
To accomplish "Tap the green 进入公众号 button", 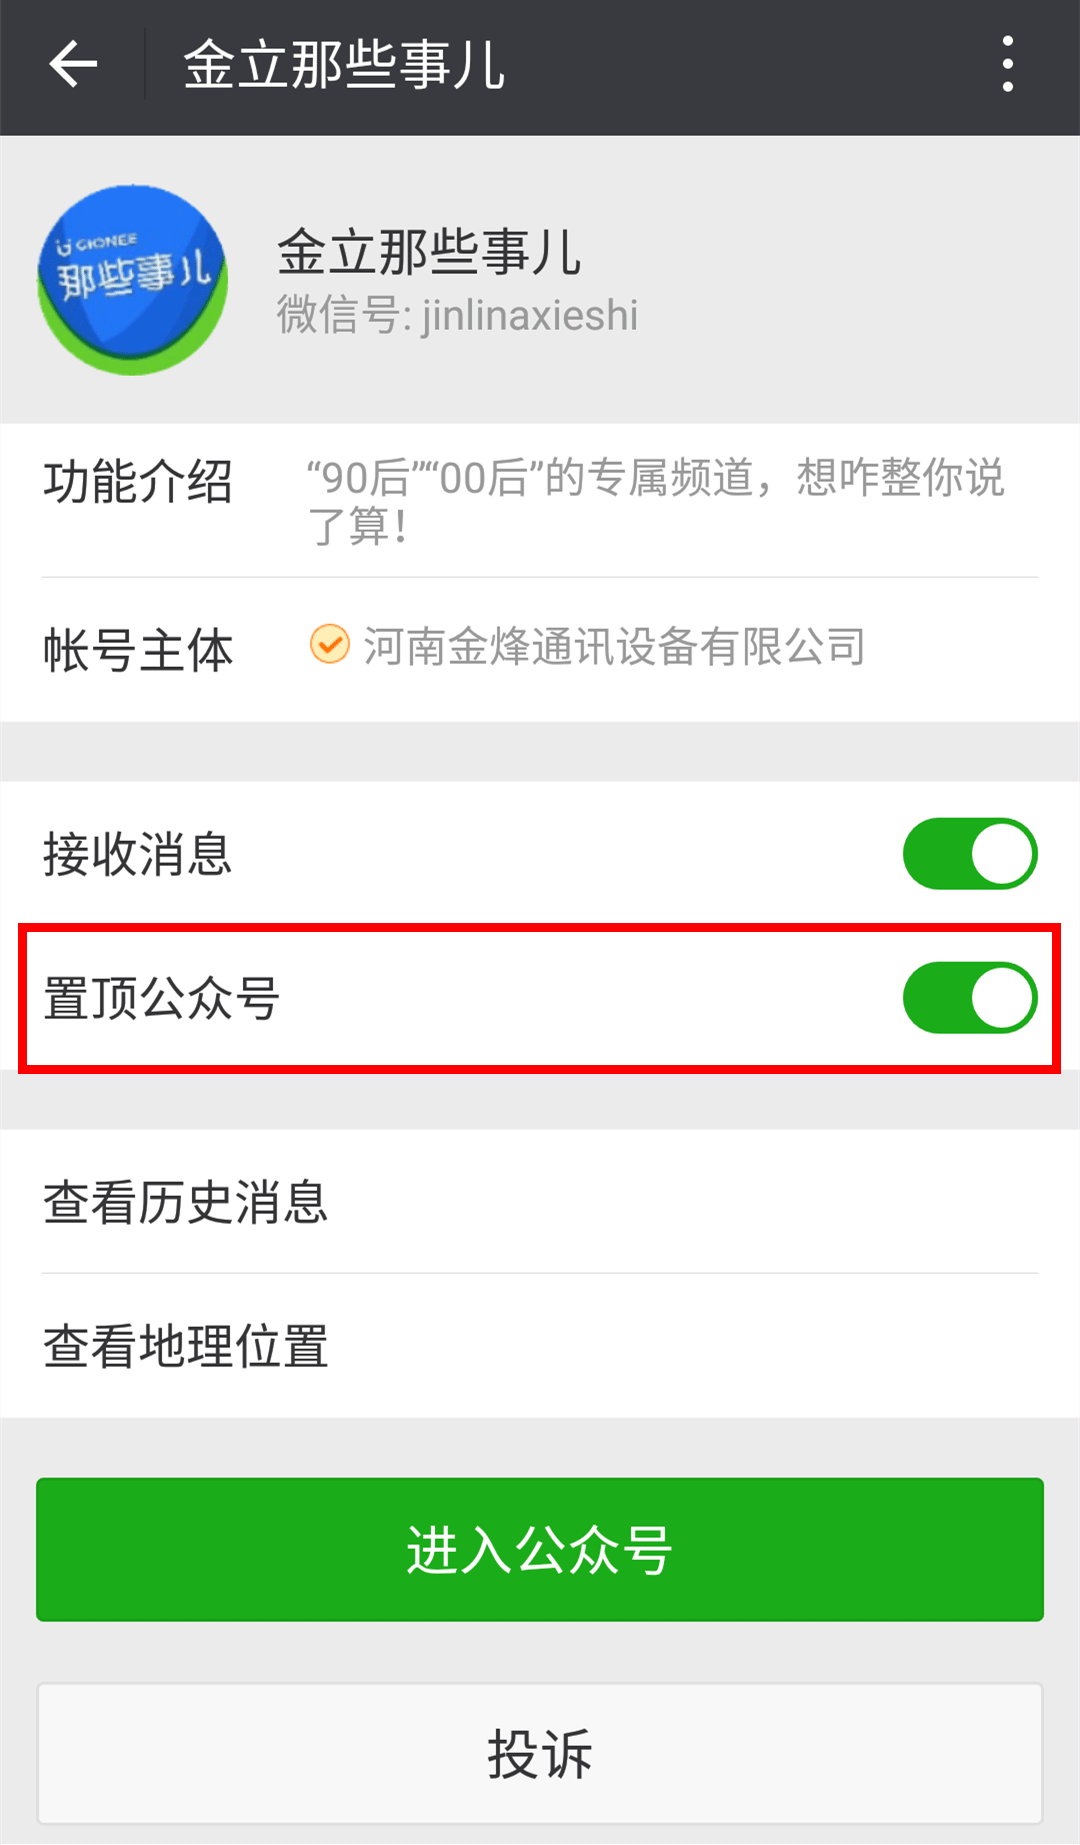I will pos(540,1550).
